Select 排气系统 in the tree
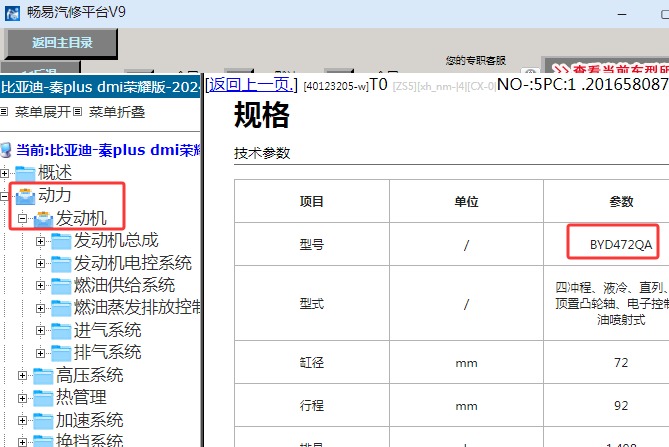 tap(107, 352)
